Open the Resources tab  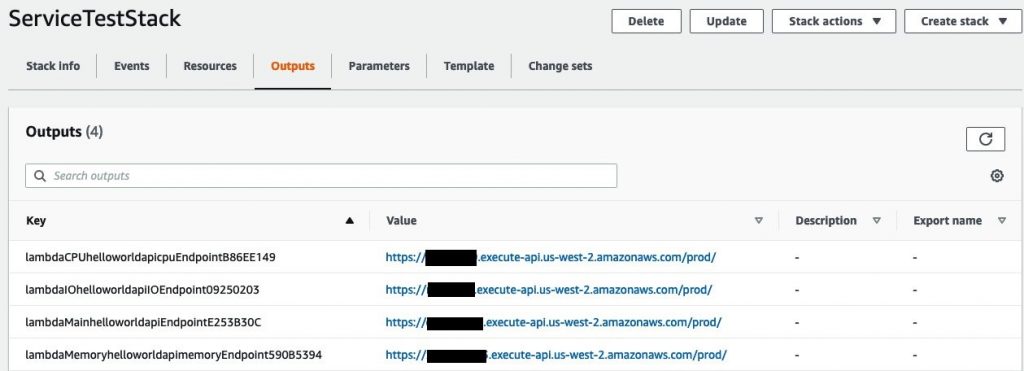210,66
